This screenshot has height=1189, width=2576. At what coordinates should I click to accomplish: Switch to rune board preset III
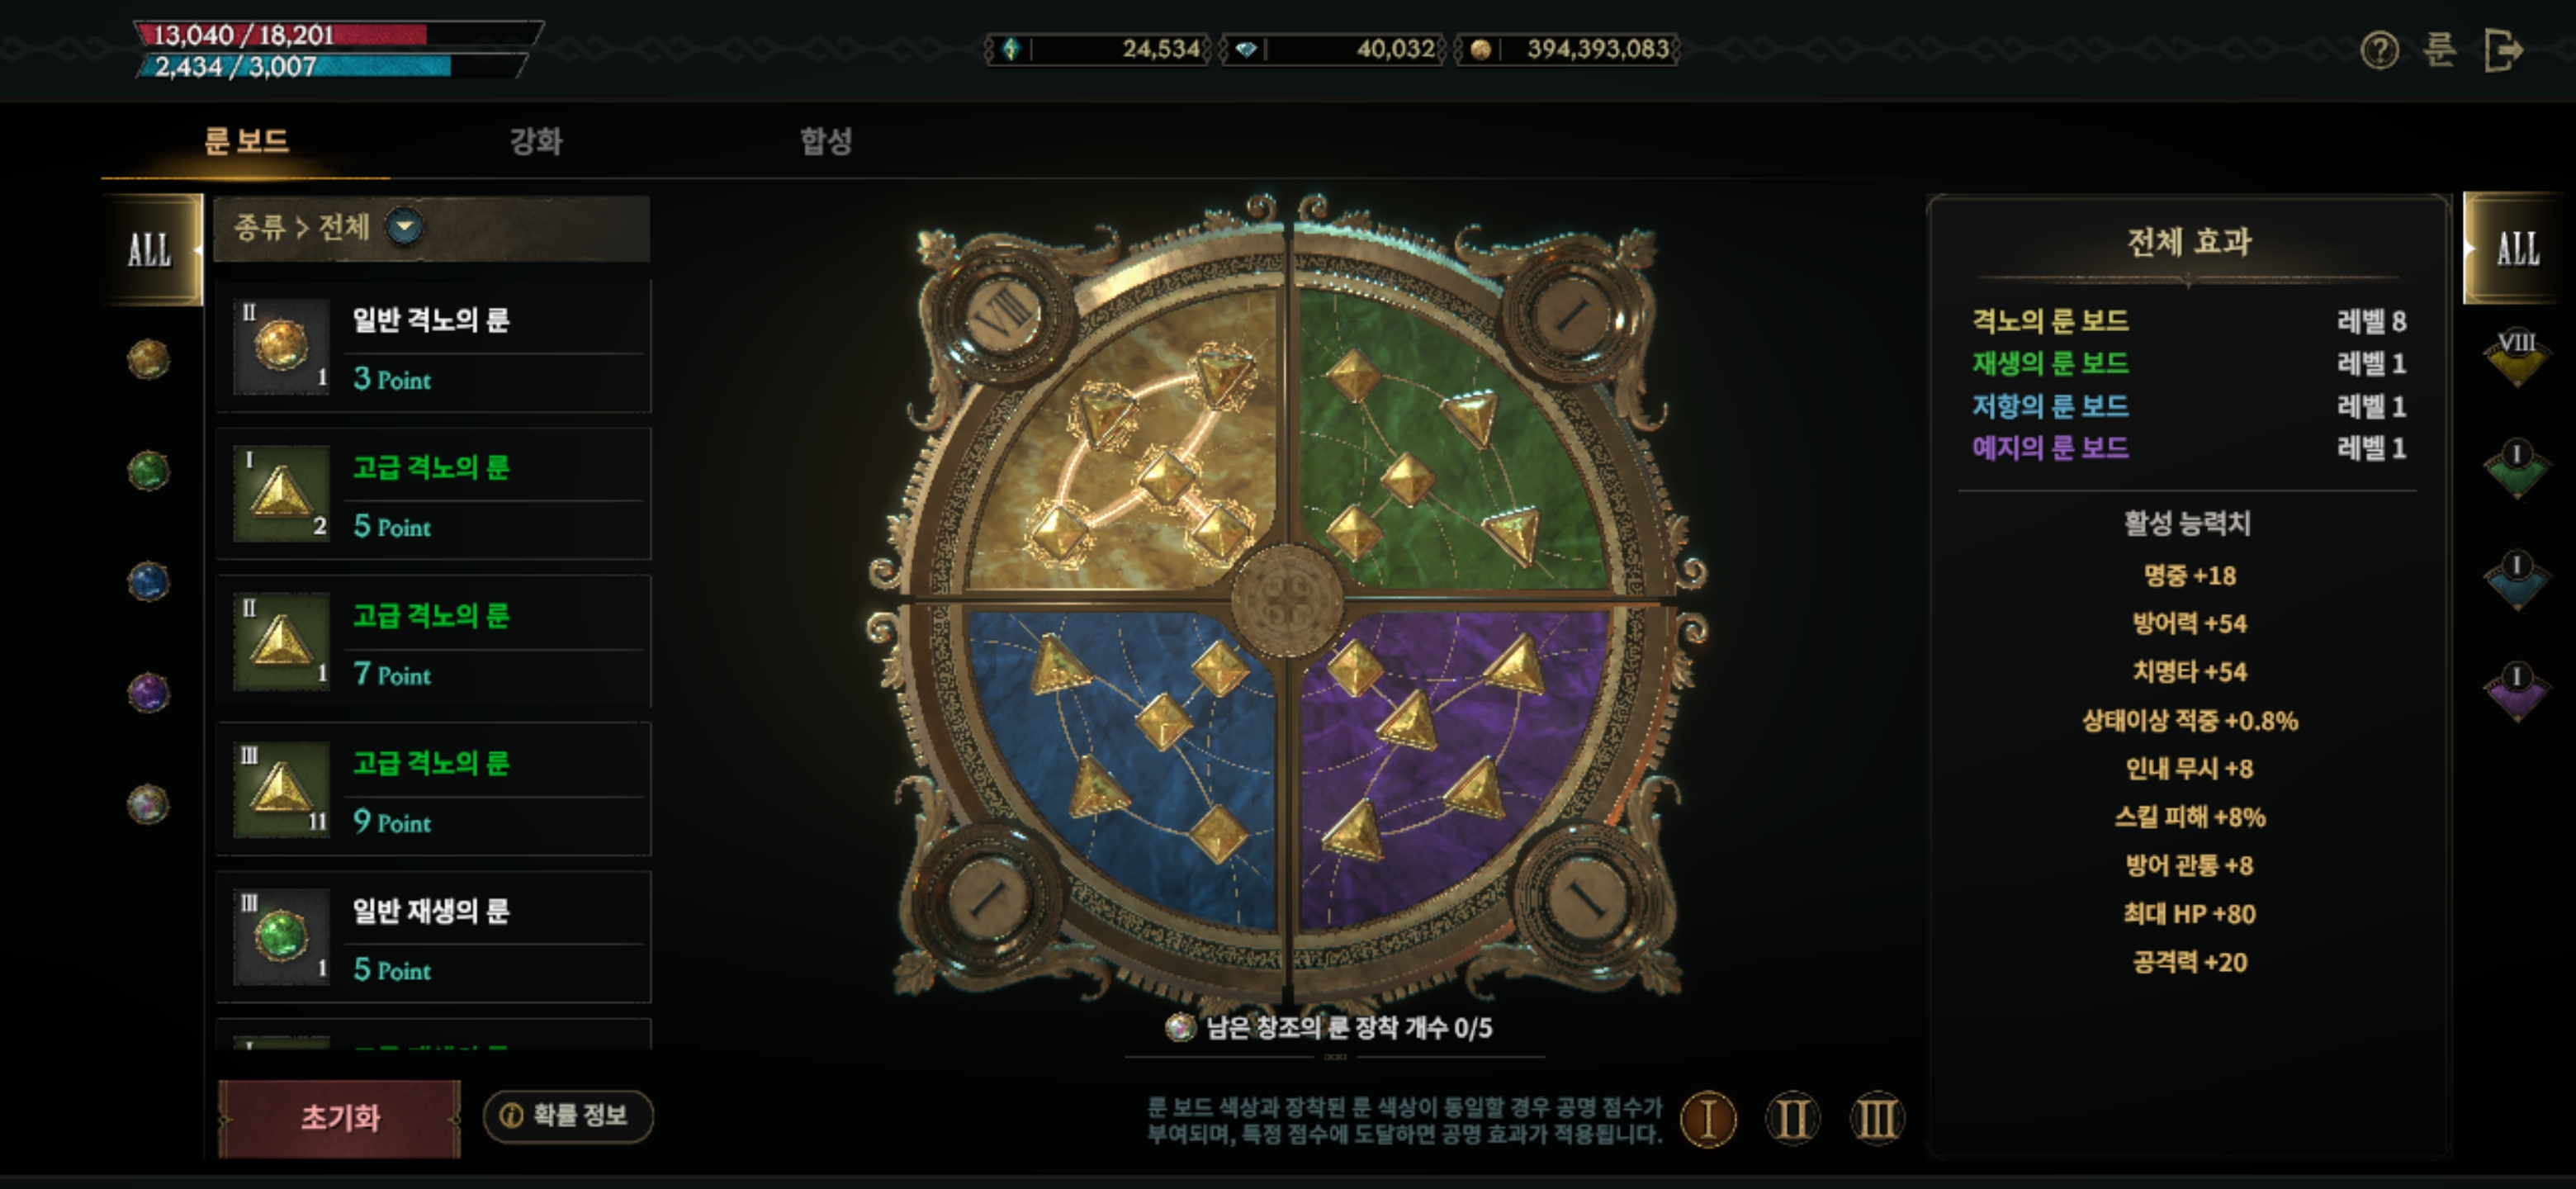point(1877,1118)
